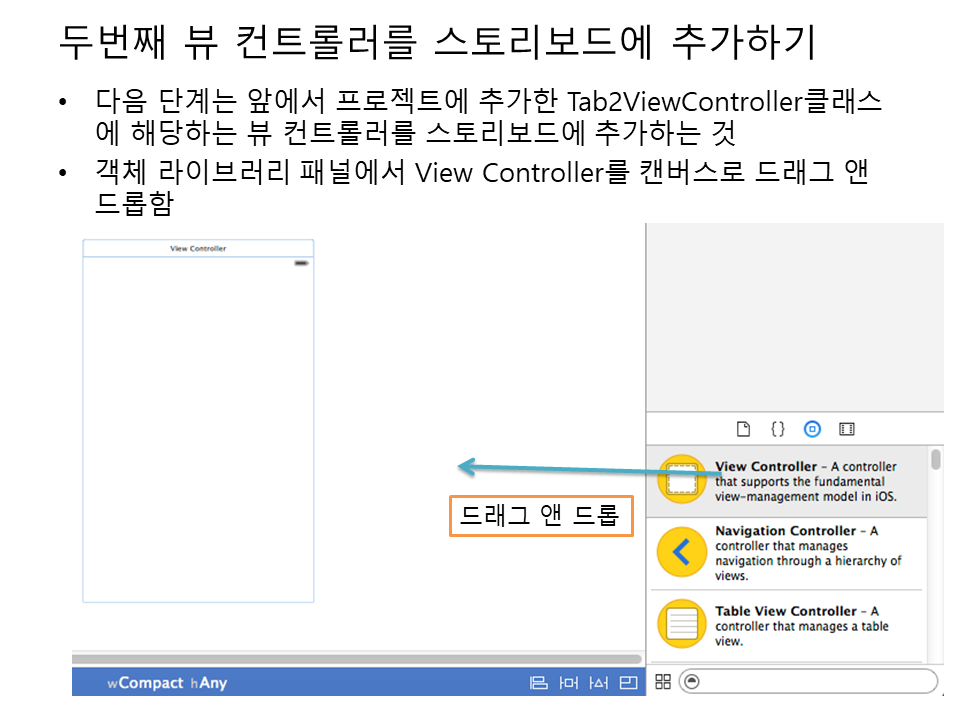Switch to the Code Snippet library
960x720 pixels.
(777, 429)
